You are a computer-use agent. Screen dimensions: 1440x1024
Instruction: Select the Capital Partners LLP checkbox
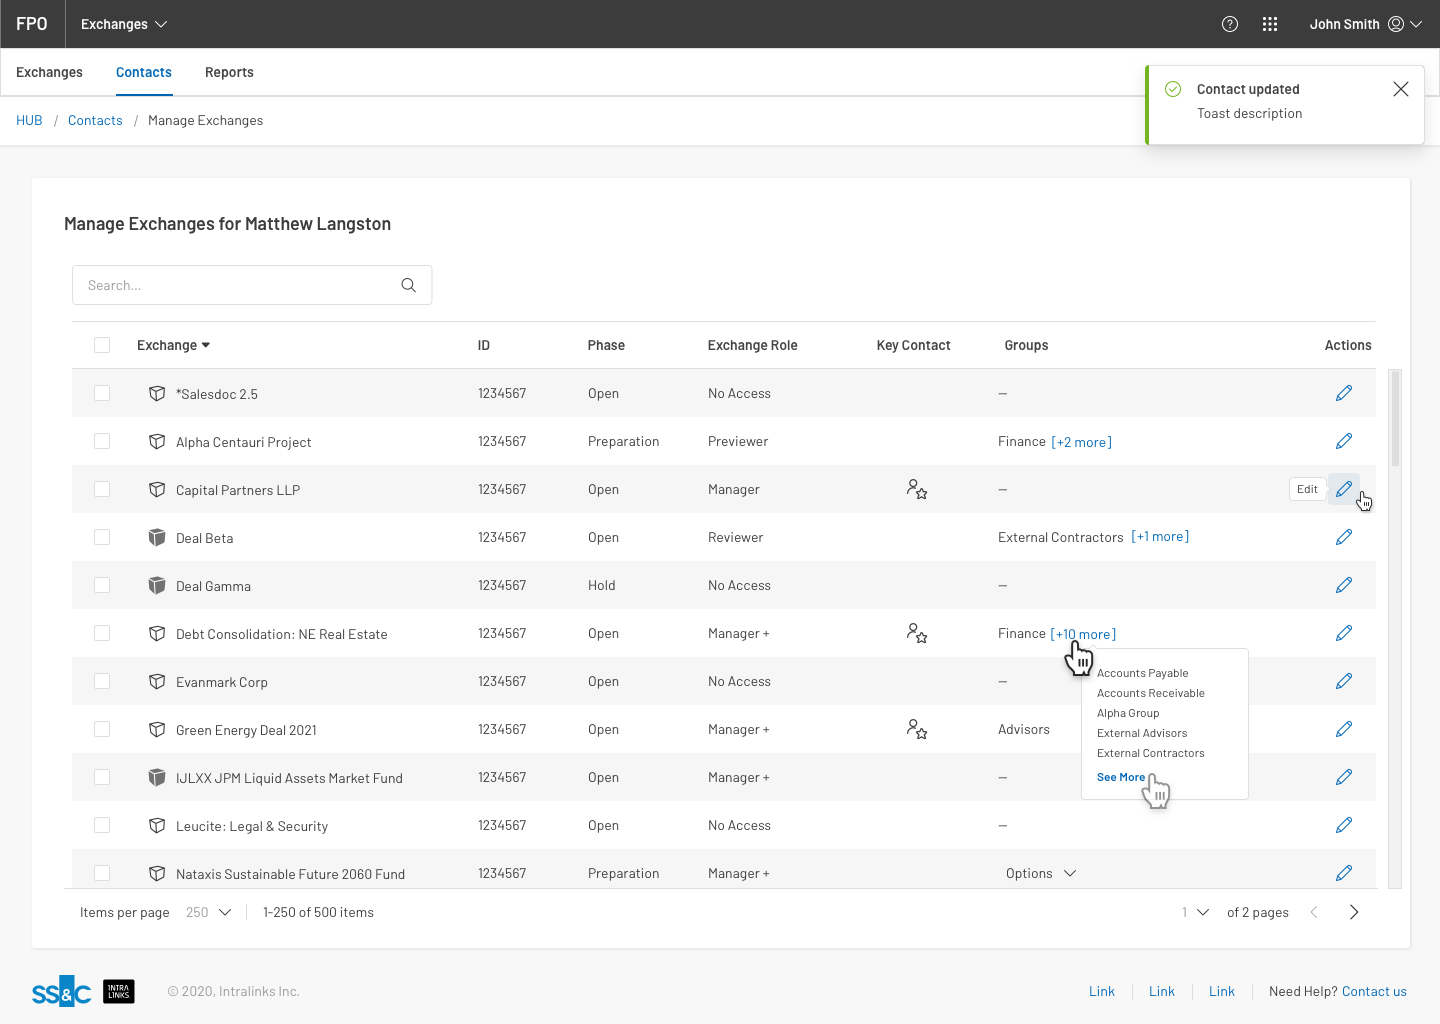(102, 489)
